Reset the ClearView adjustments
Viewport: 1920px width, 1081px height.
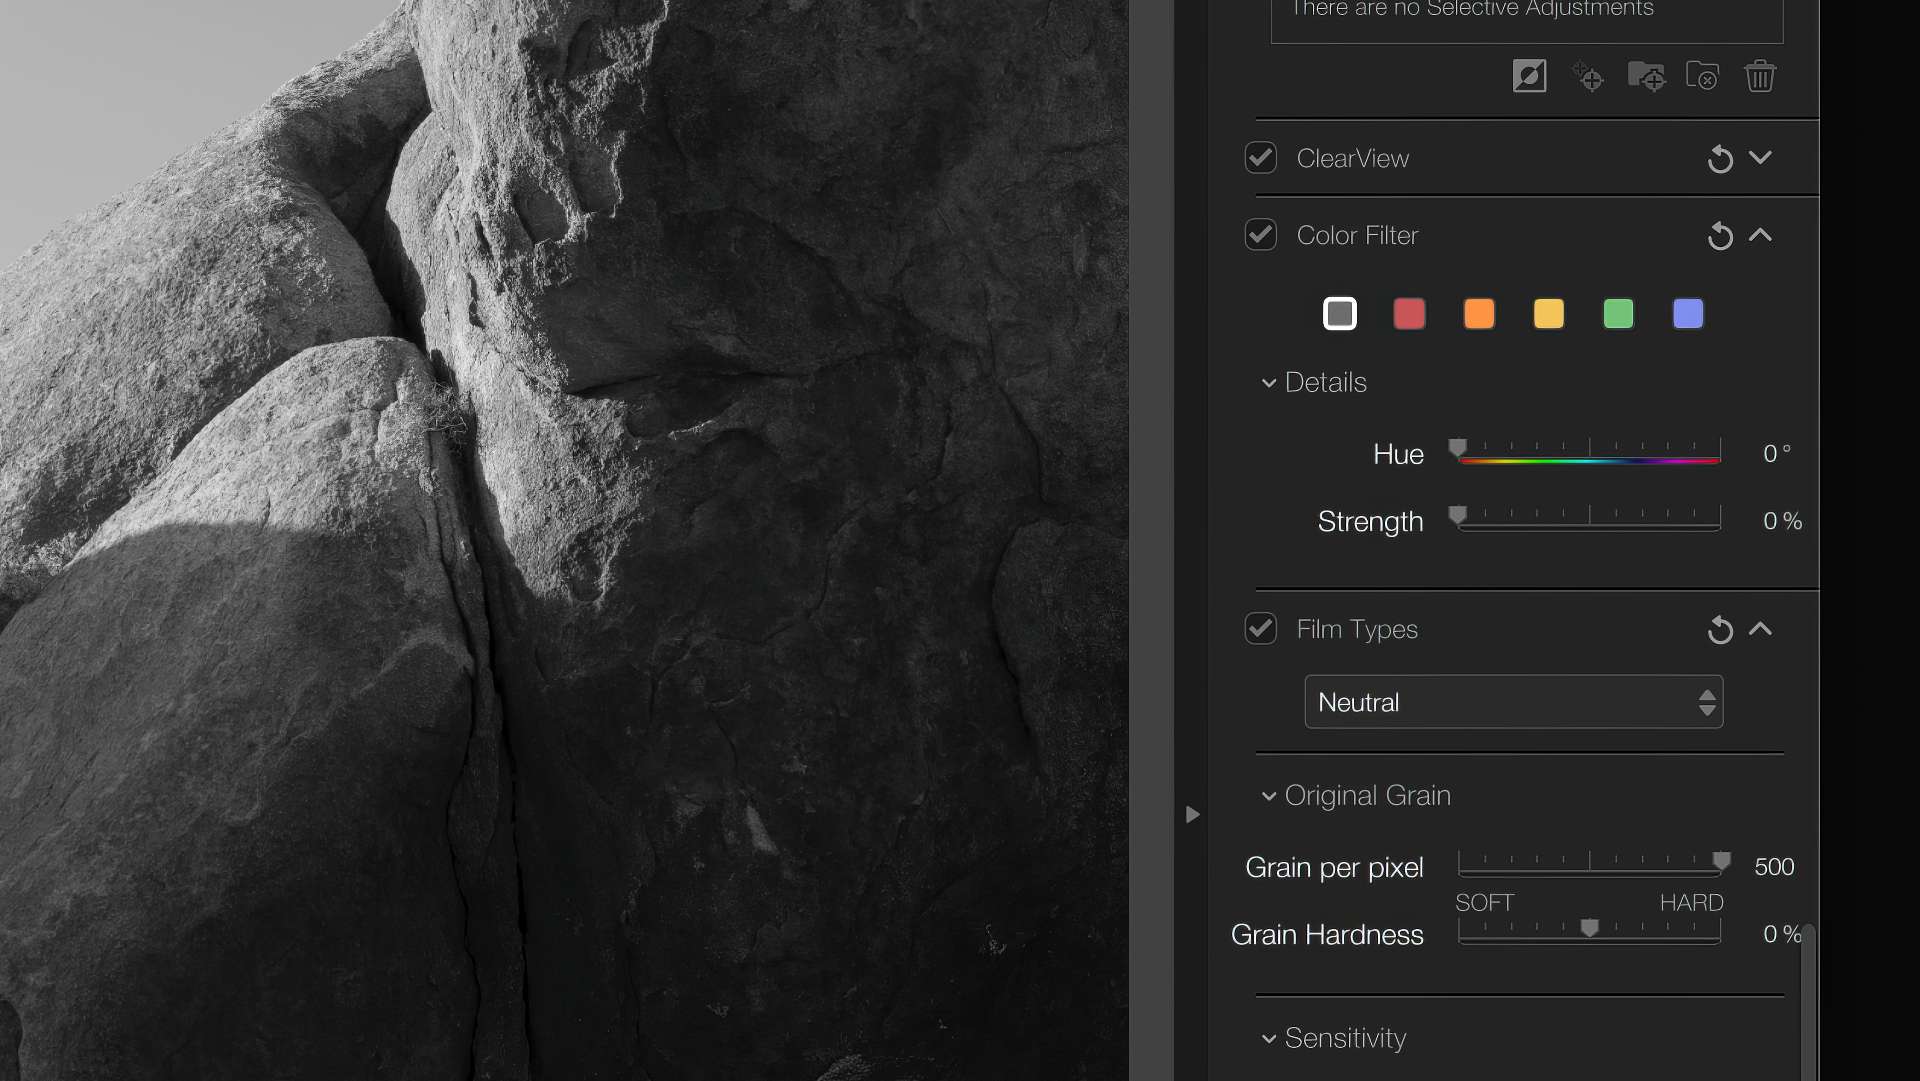pos(1720,158)
